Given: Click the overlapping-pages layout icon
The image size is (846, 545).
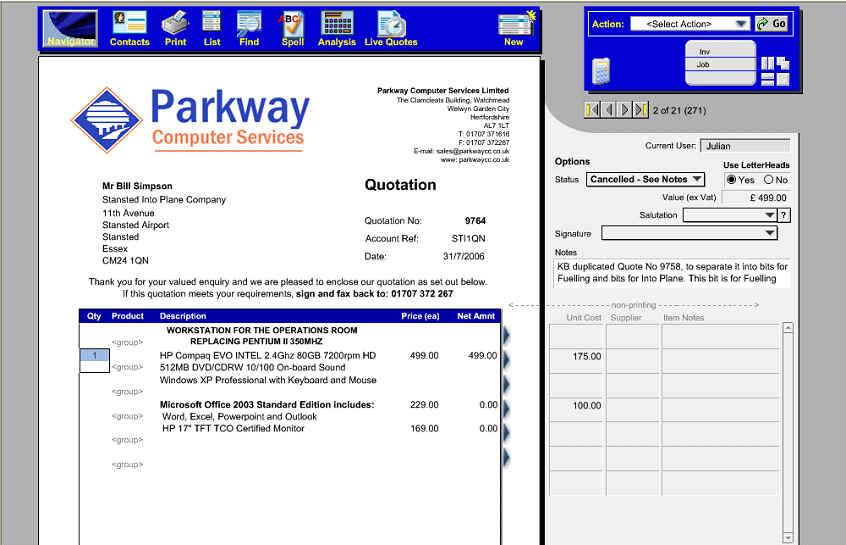Looking at the screenshot, I should [x=783, y=64].
